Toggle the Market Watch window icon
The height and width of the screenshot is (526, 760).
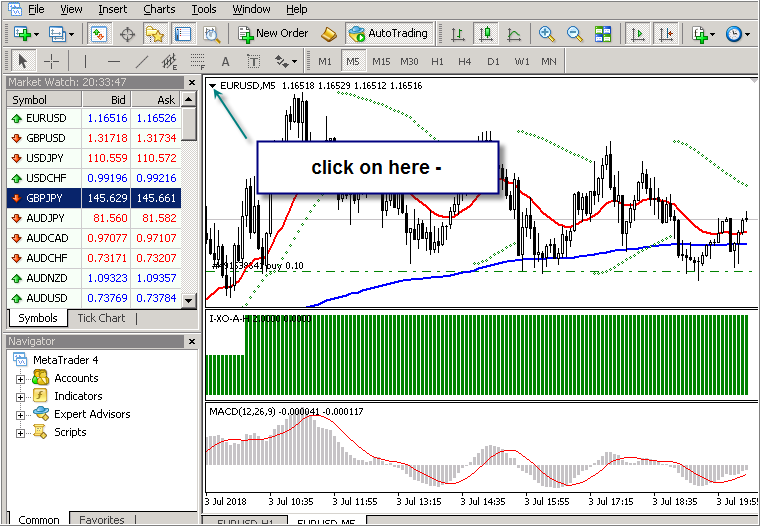pos(99,34)
